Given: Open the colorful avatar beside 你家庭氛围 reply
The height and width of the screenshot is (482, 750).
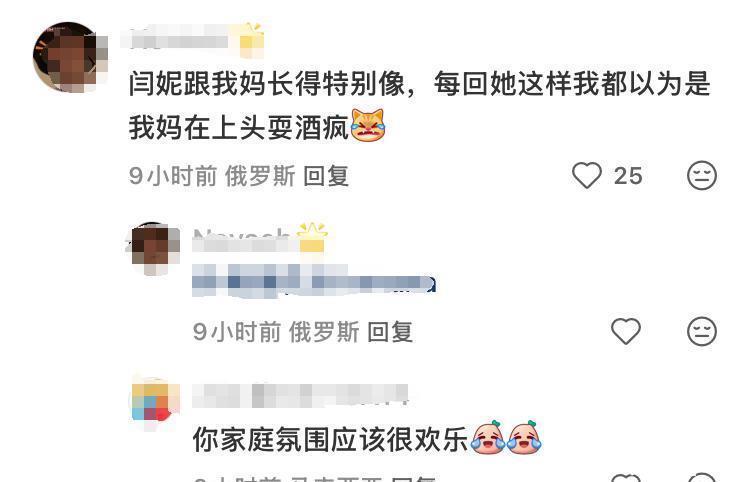Looking at the screenshot, I should (154, 402).
